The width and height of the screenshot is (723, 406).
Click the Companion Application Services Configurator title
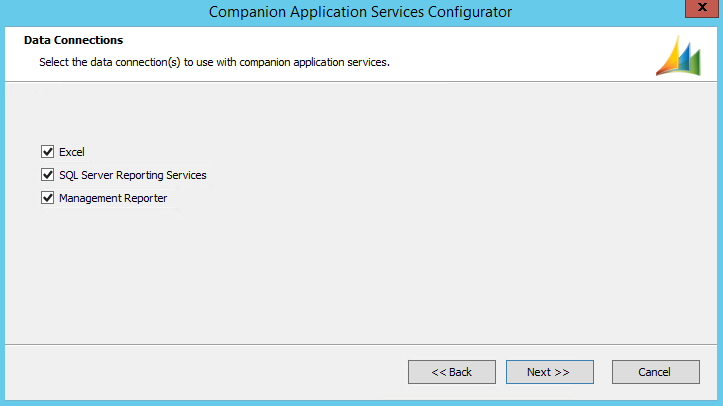pyautogui.click(x=360, y=12)
